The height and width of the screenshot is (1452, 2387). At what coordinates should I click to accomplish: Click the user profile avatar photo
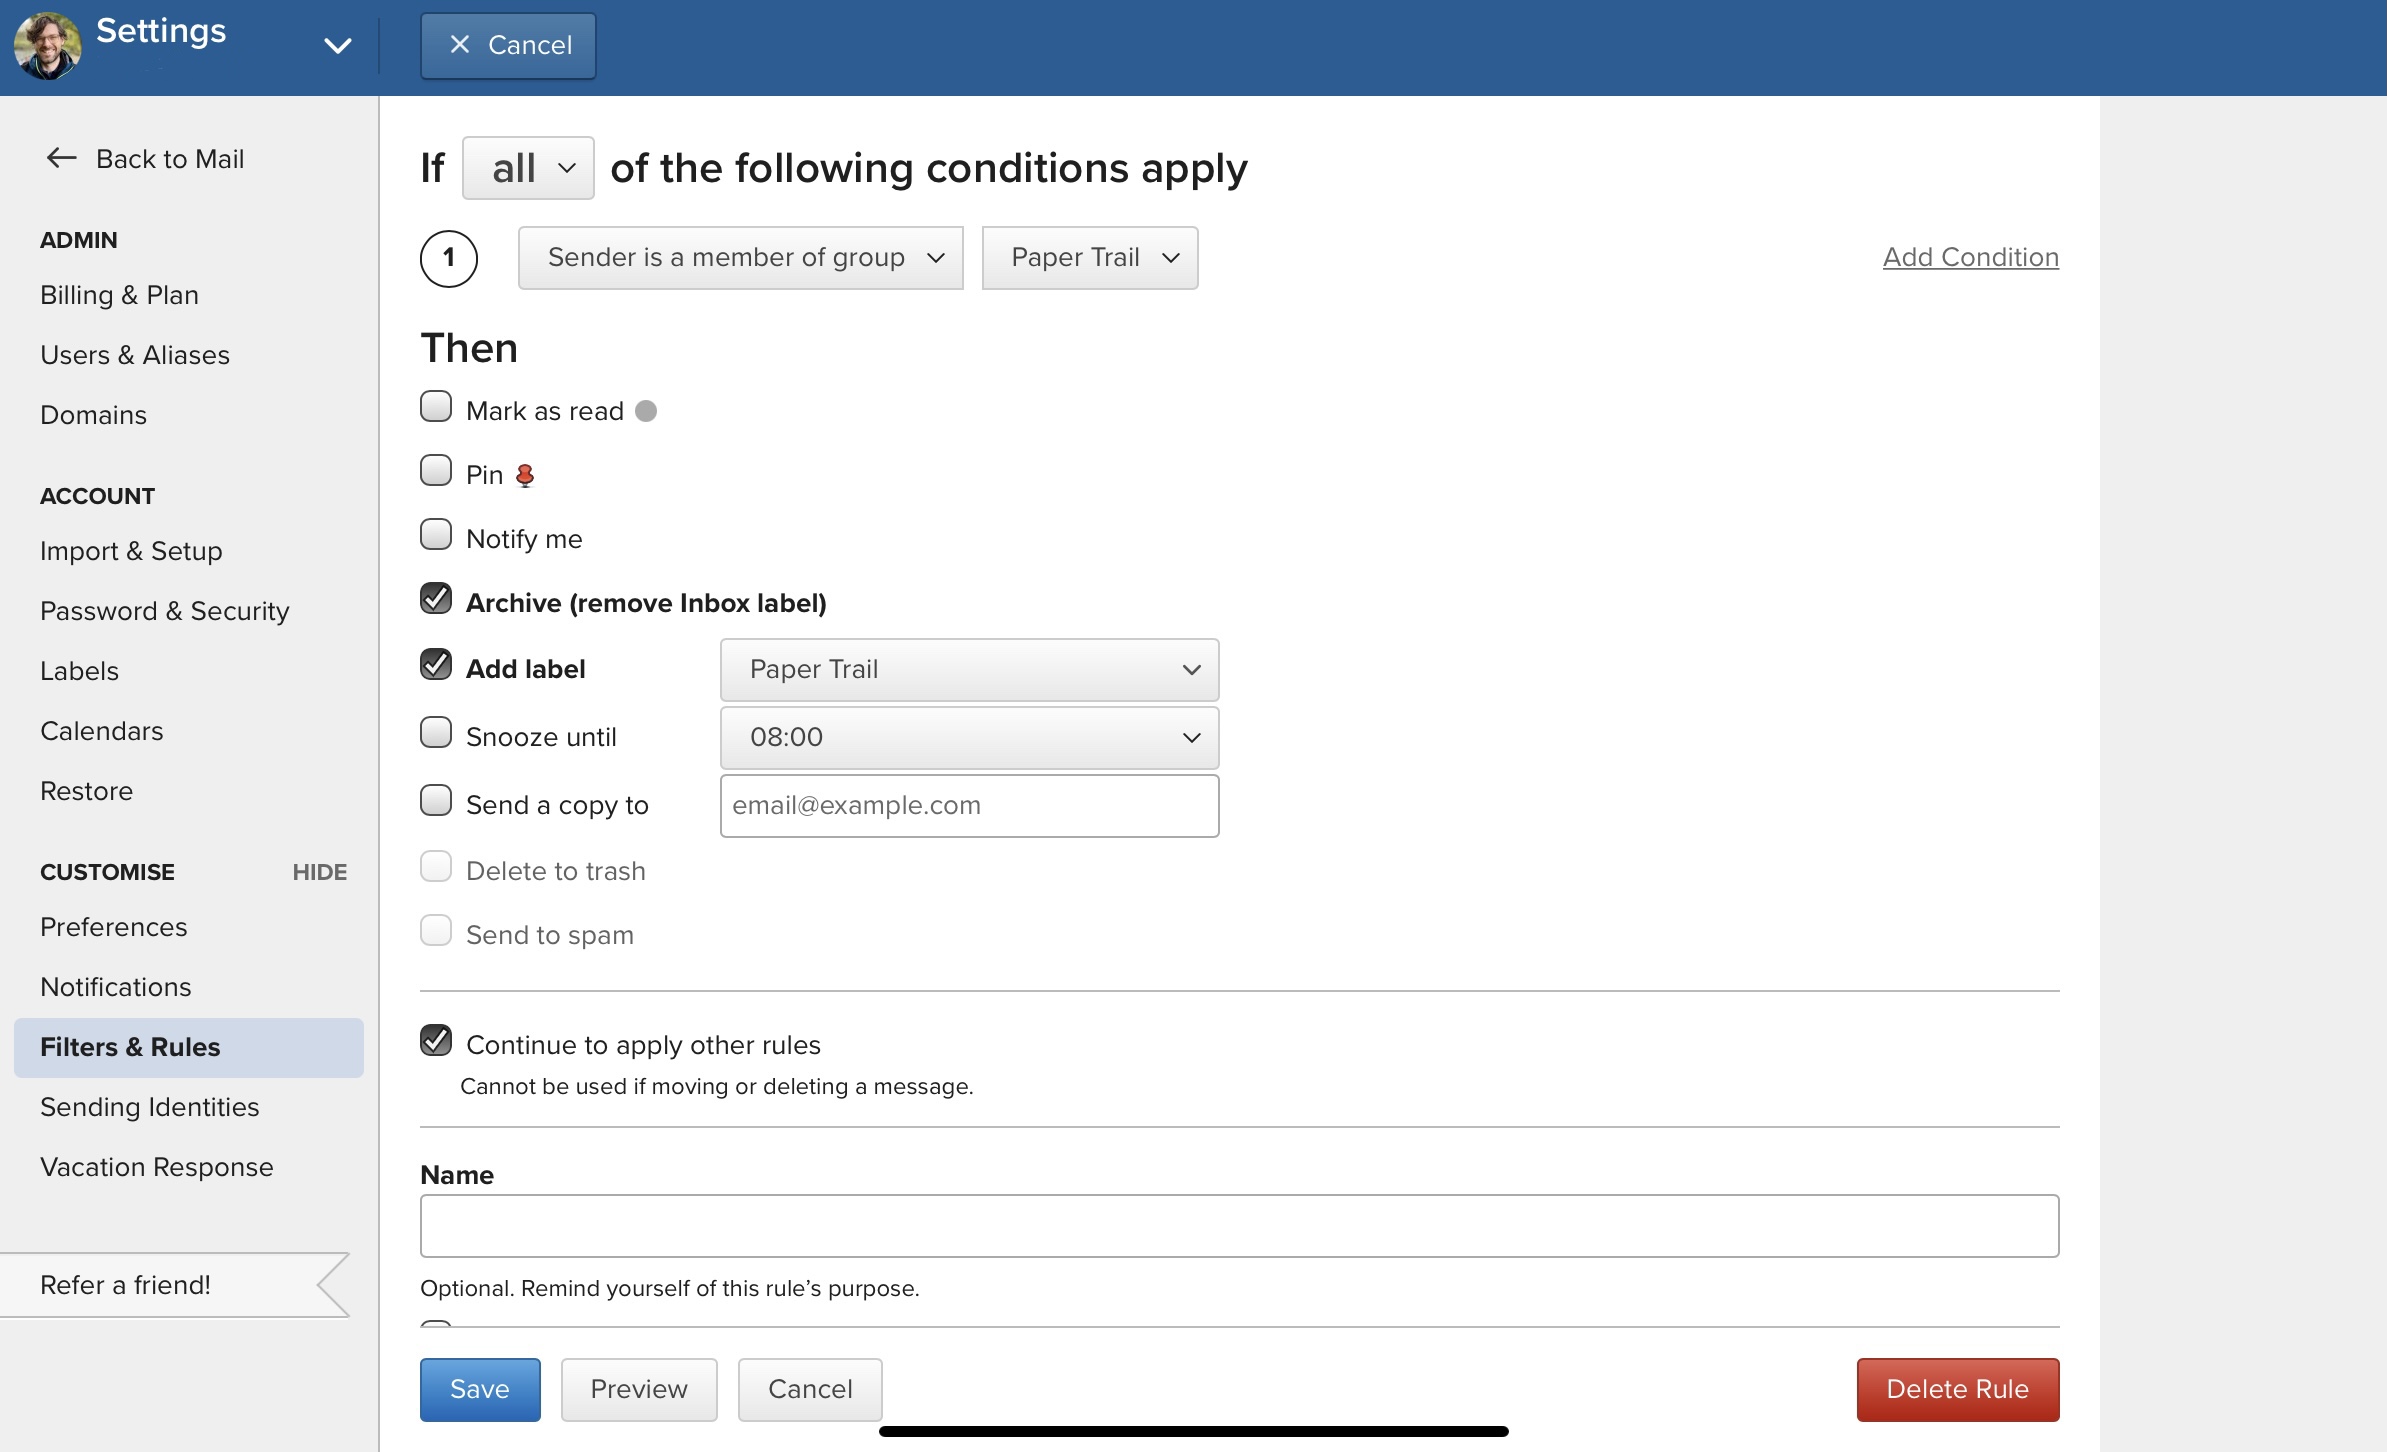[47, 46]
